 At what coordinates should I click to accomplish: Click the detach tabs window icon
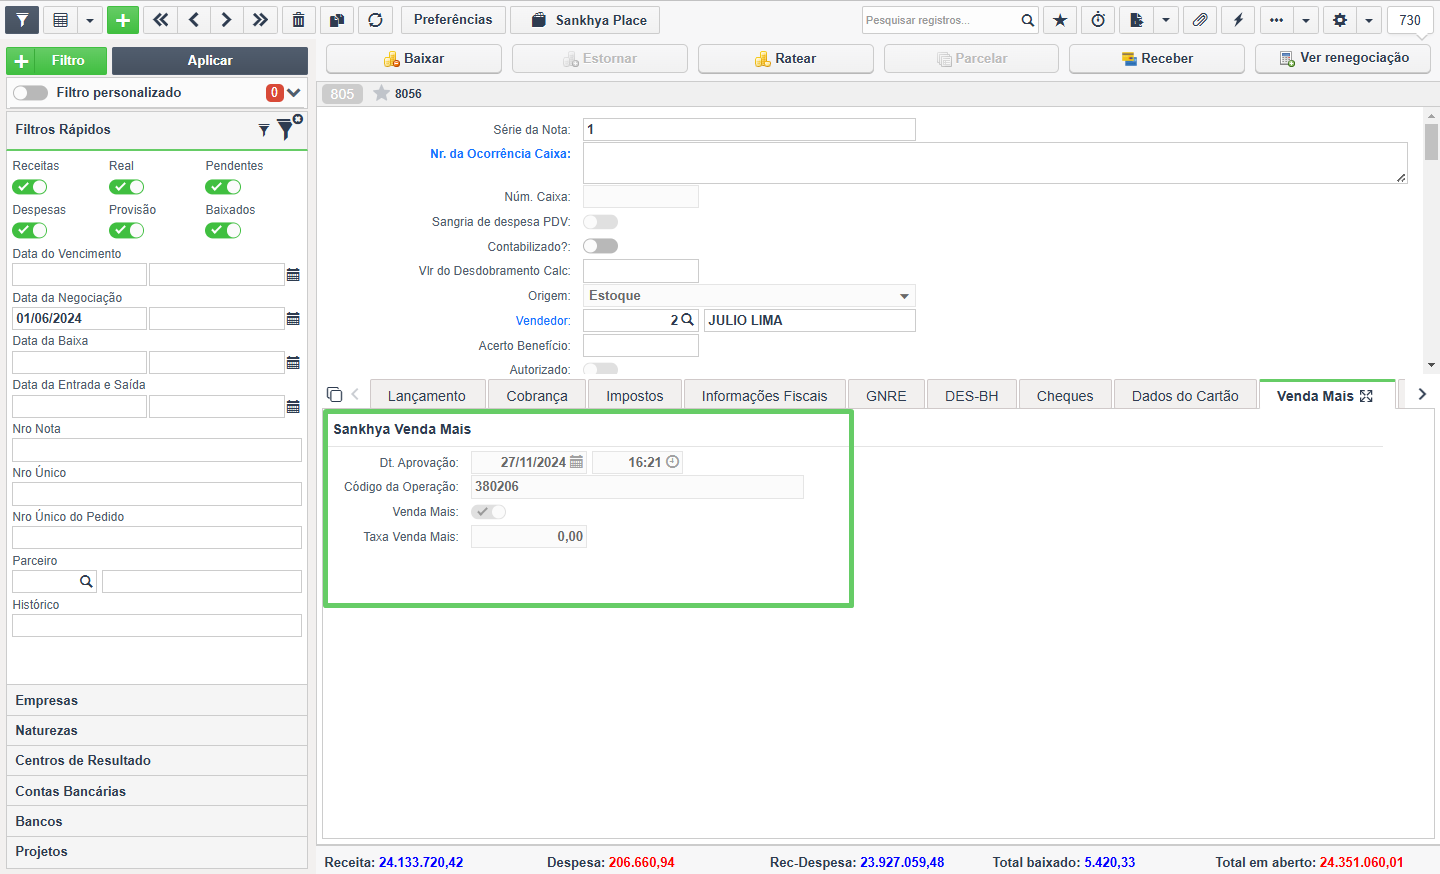pos(335,394)
